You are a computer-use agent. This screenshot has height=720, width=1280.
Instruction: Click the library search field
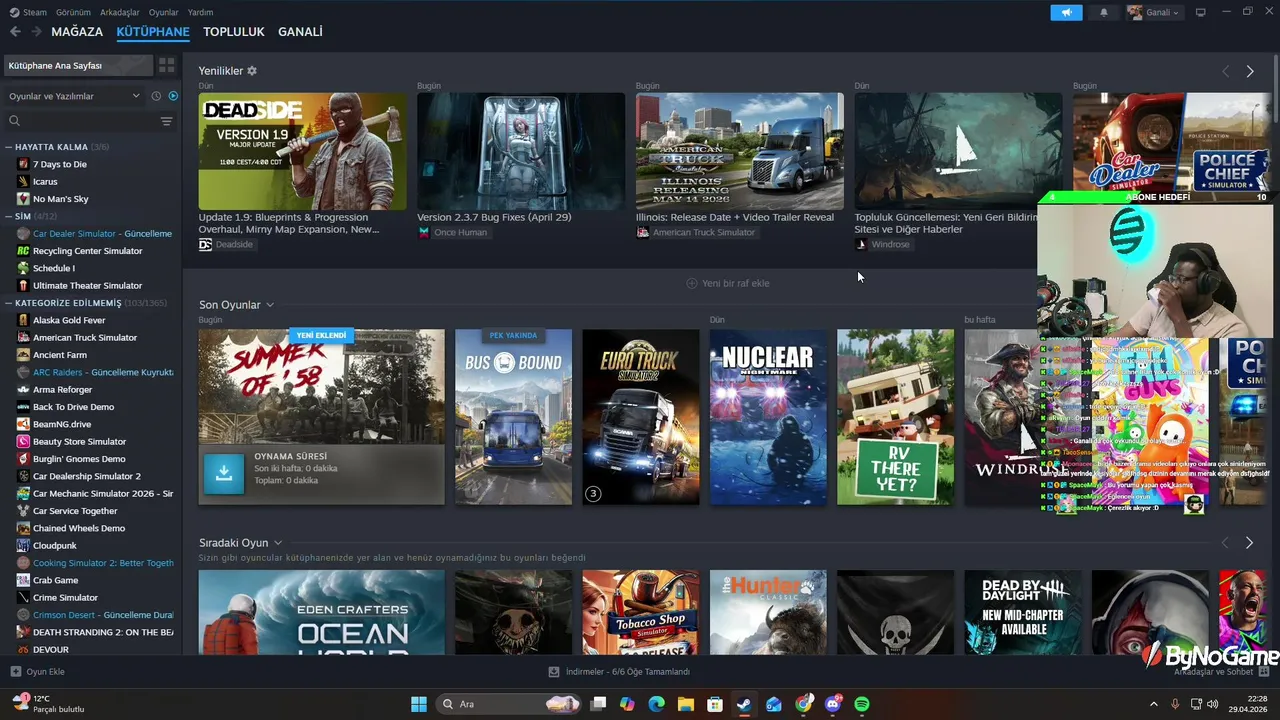point(80,121)
